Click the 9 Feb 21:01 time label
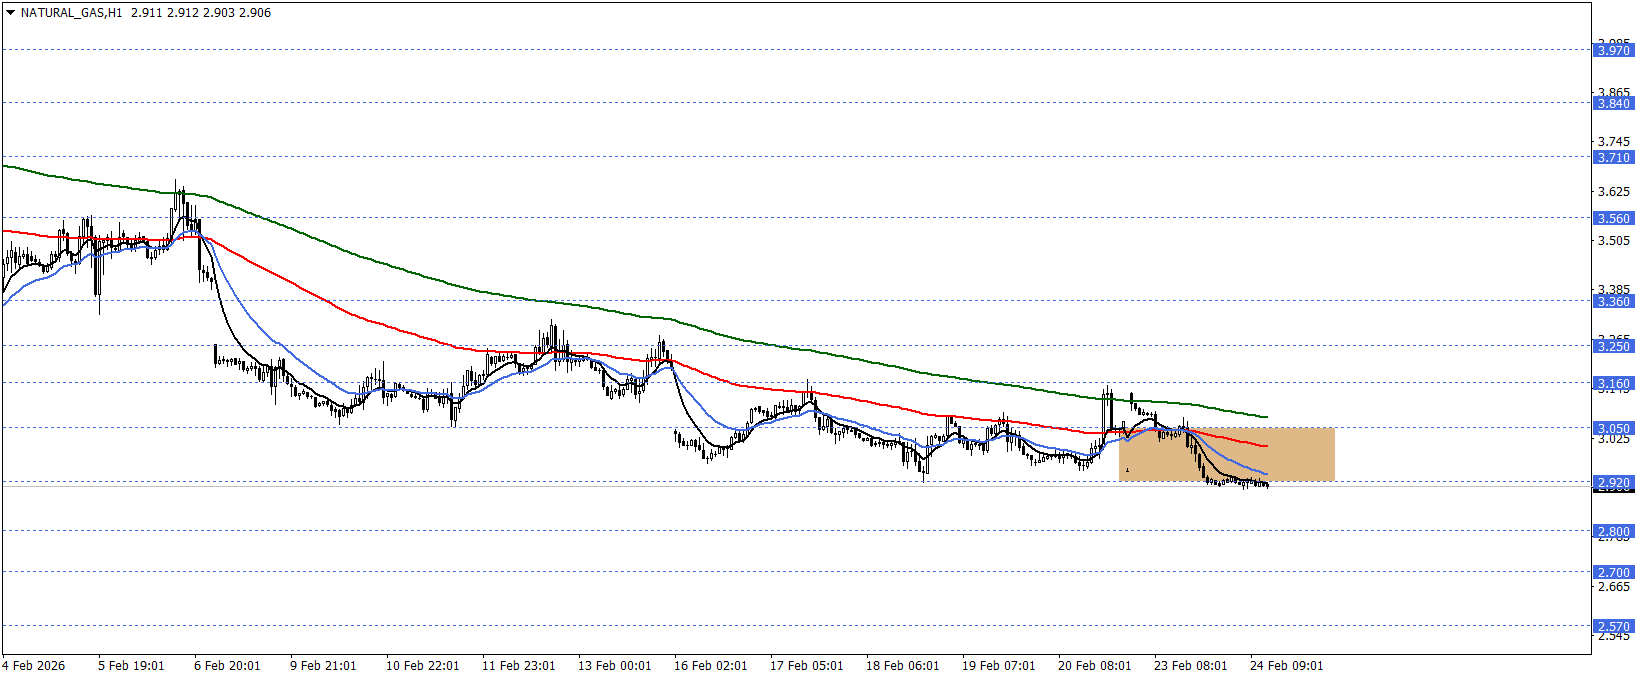1641x678 pixels. click(323, 666)
